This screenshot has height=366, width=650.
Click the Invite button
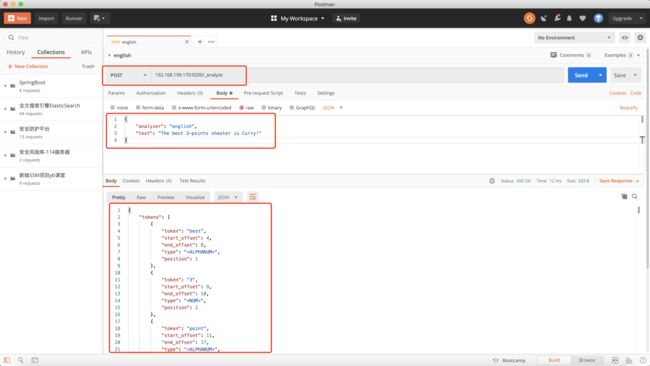click(x=346, y=18)
